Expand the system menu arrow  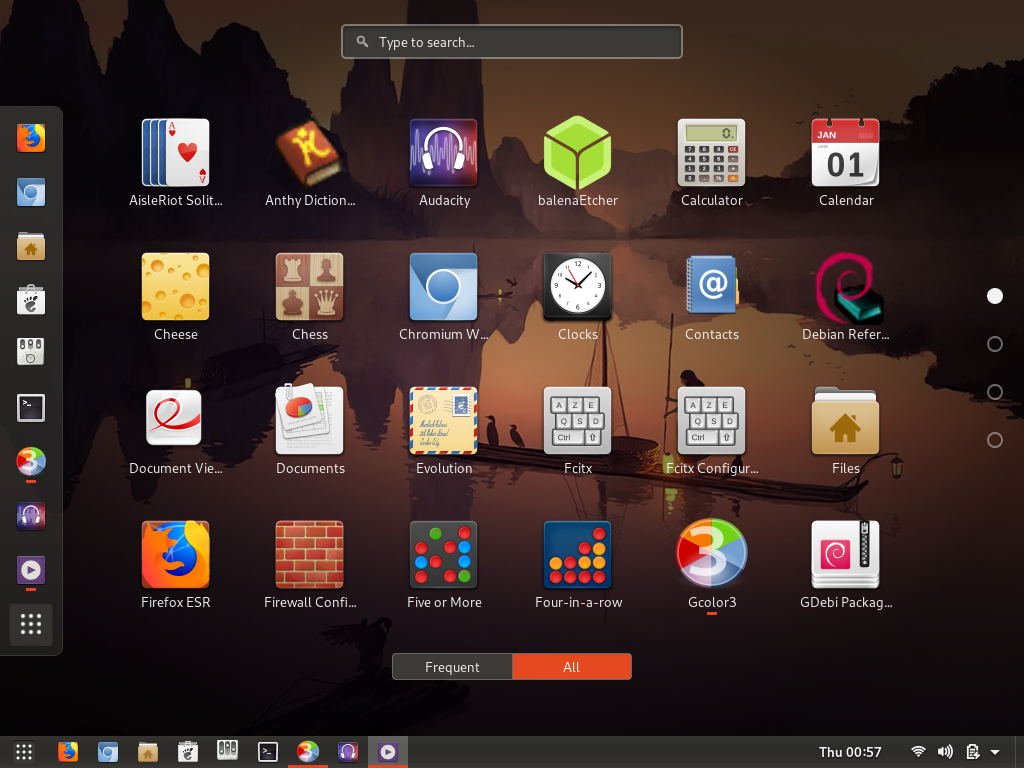click(995, 752)
